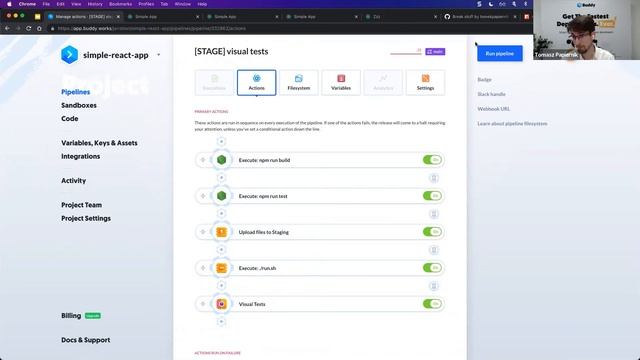The height and width of the screenshot is (360, 640).
Task: Toggle off Execute ./run.sh action
Action: (432, 268)
